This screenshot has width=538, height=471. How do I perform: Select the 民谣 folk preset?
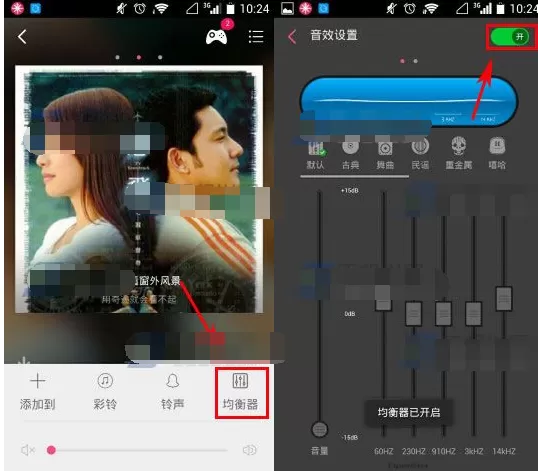420,154
